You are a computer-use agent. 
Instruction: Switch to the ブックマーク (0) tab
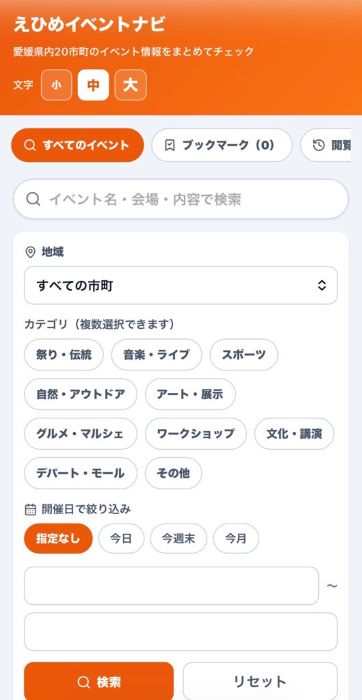click(x=222, y=145)
